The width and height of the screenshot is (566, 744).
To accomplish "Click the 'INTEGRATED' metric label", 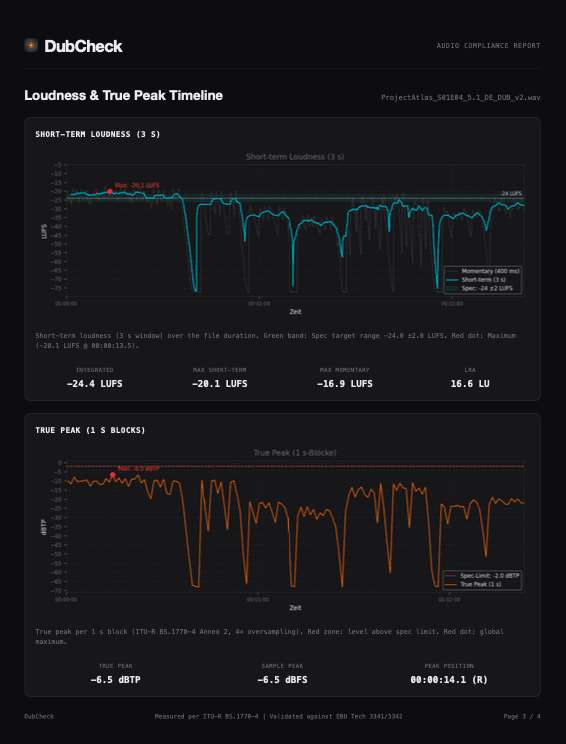I will tap(94, 370).
